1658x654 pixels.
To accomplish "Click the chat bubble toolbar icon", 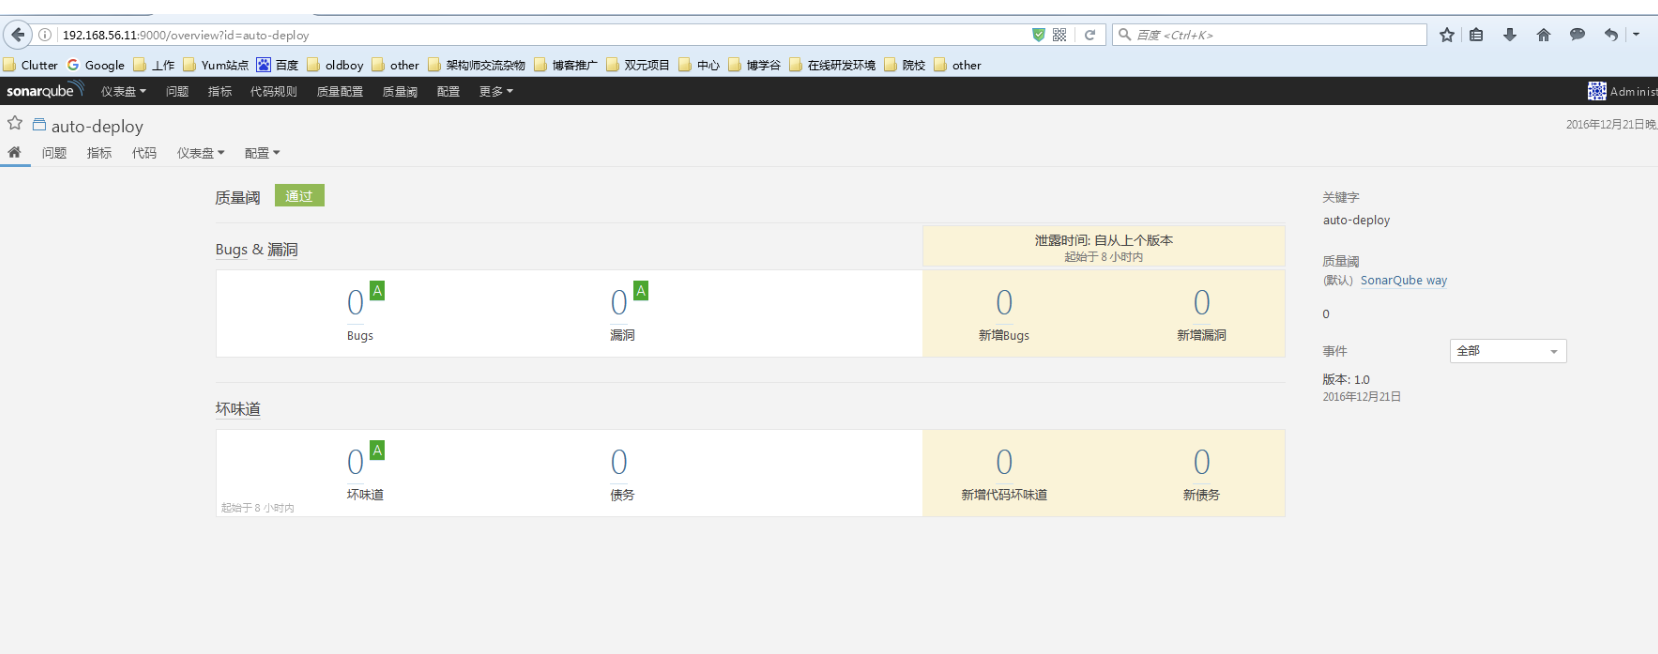I will pos(1577,35).
